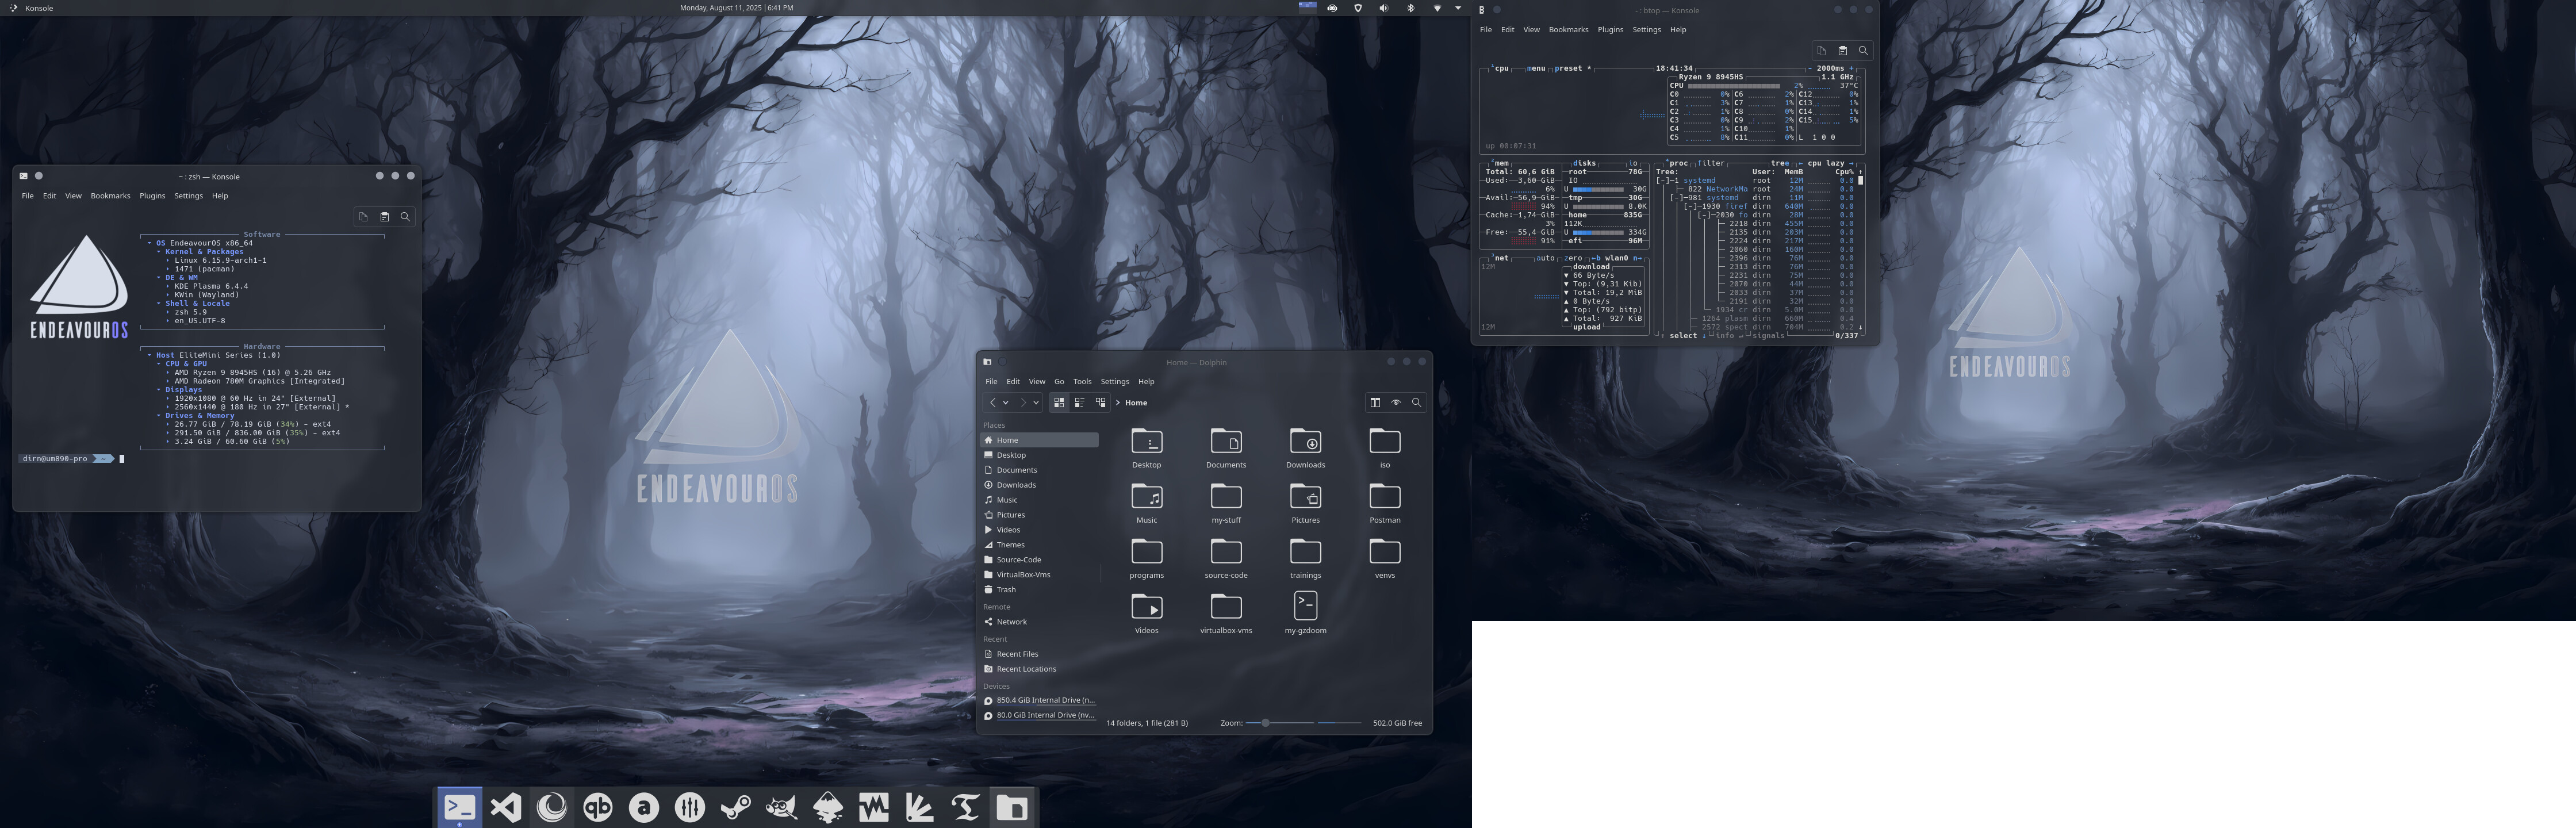Image resolution: width=2576 pixels, height=828 pixels.
Task: Switch Dolphin to Details view mode
Action: tap(1101, 403)
